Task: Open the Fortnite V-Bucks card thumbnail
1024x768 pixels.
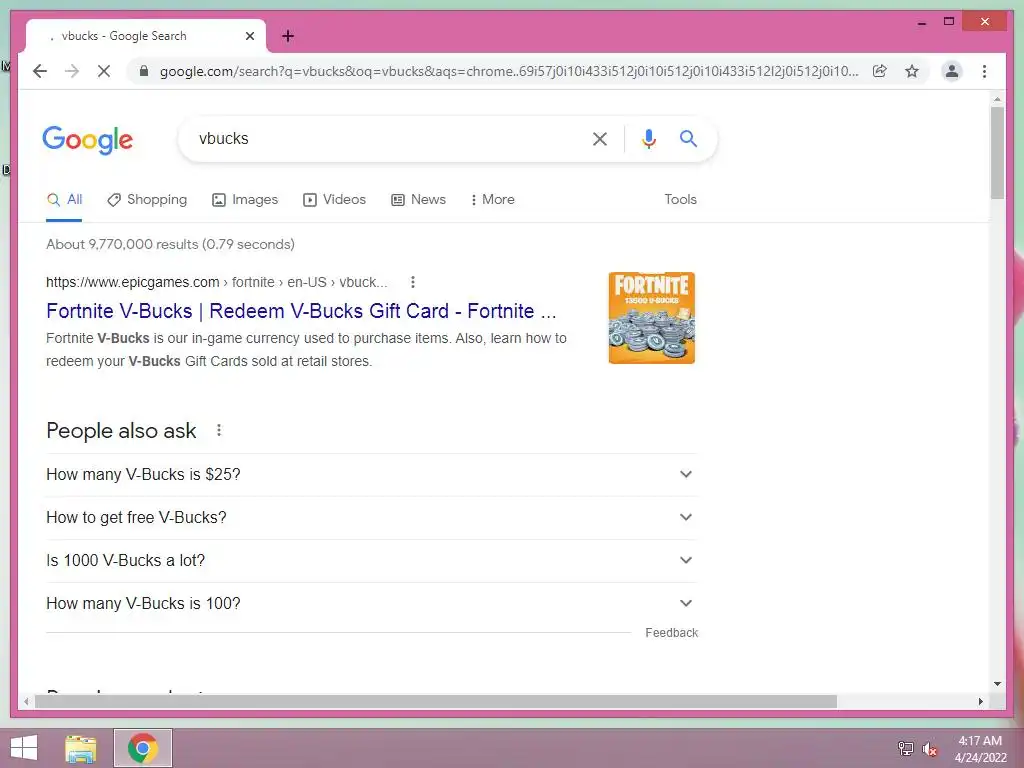Action: tap(652, 318)
